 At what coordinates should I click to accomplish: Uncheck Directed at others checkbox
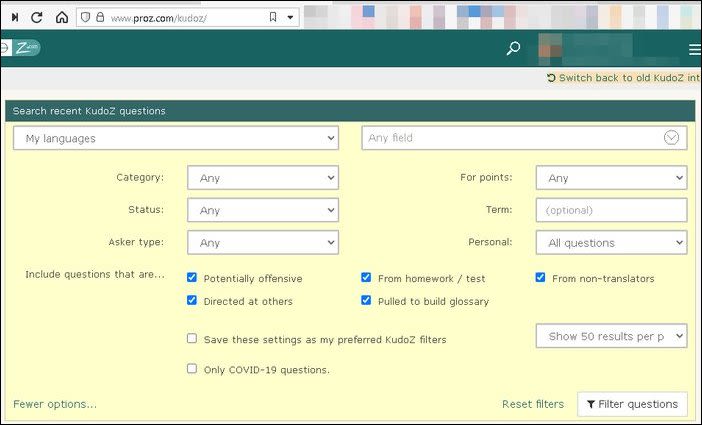pyautogui.click(x=192, y=300)
